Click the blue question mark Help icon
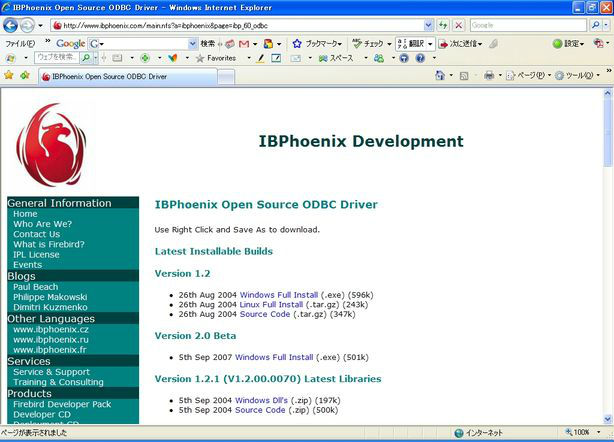This screenshot has height=442, width=614. (420, 58)
